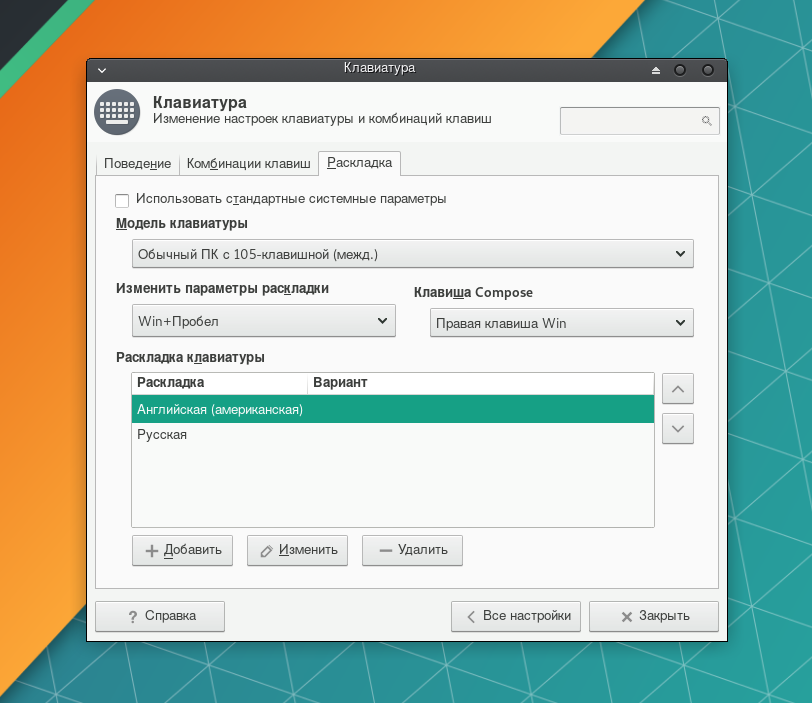812x703 pixels.
Task: Click the "Удалить" button
Action: (412, 550)
